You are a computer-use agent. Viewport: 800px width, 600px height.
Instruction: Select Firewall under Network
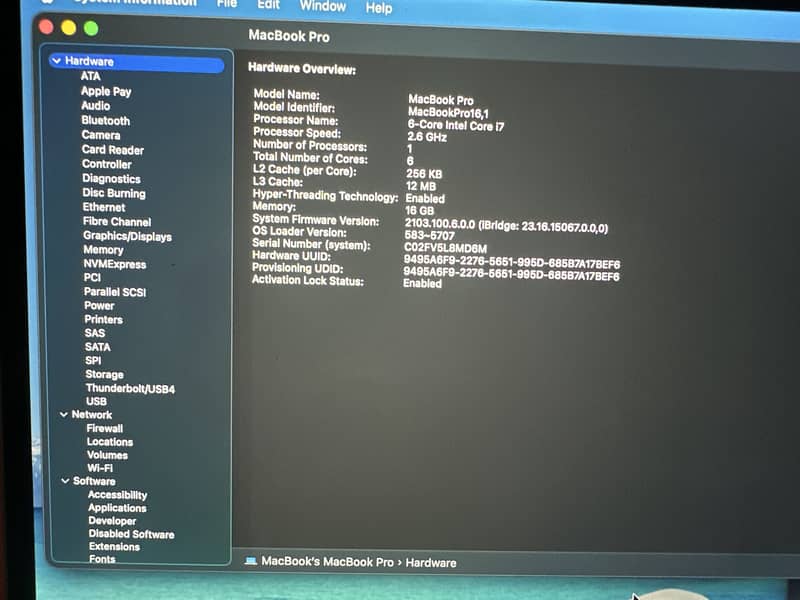(105, 429)
